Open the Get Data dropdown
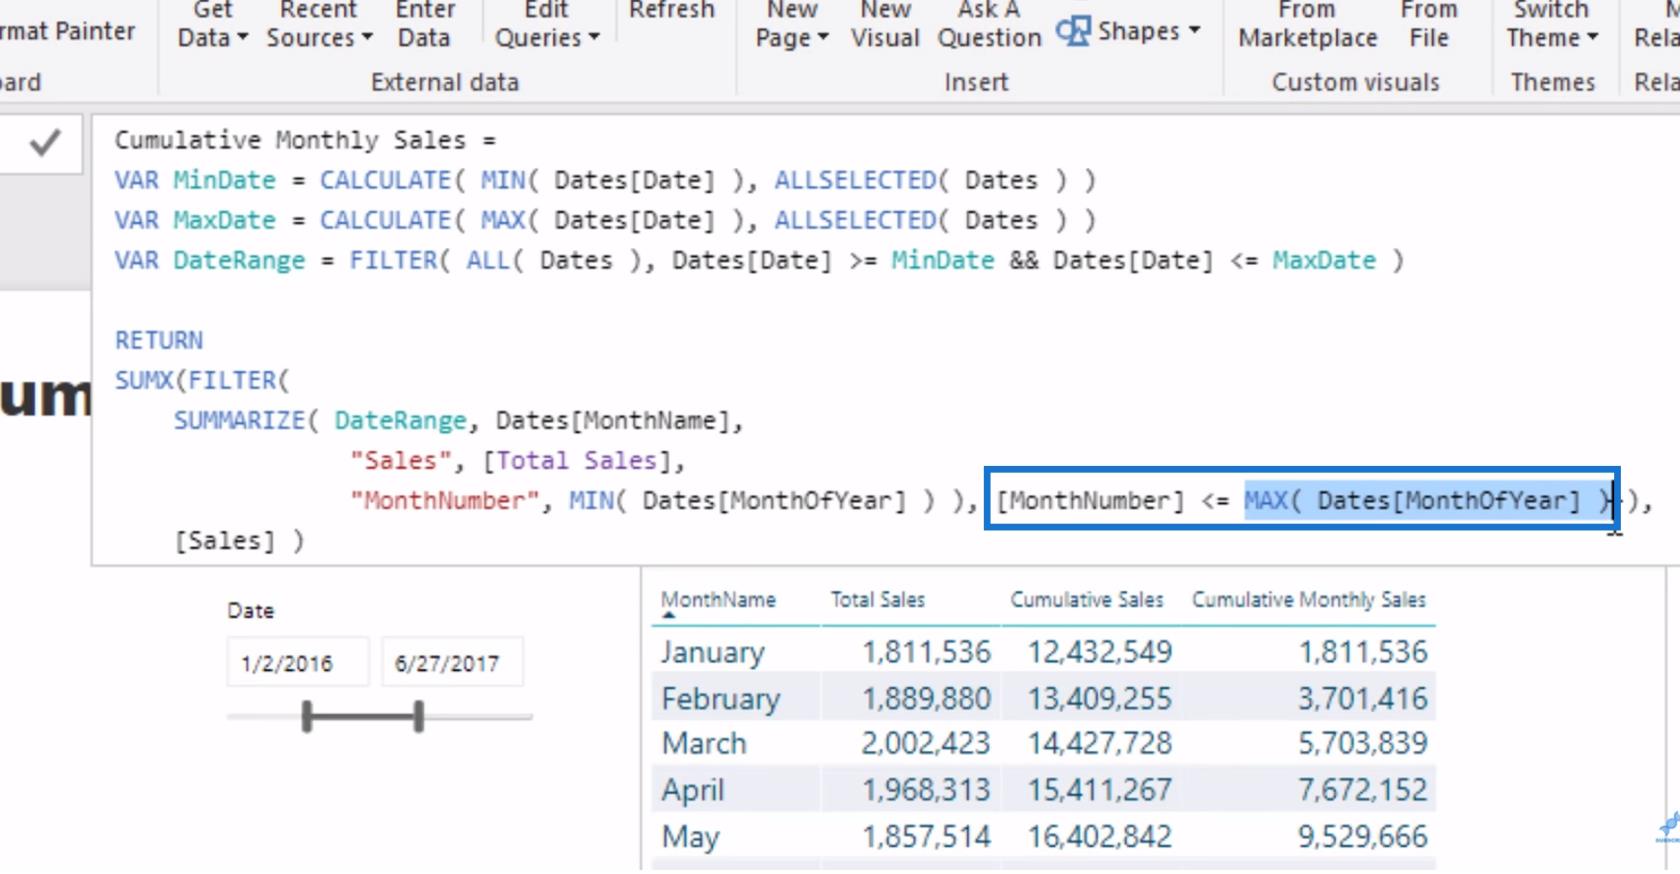This screenshot has height=874, width=1680. click(213, 25)
